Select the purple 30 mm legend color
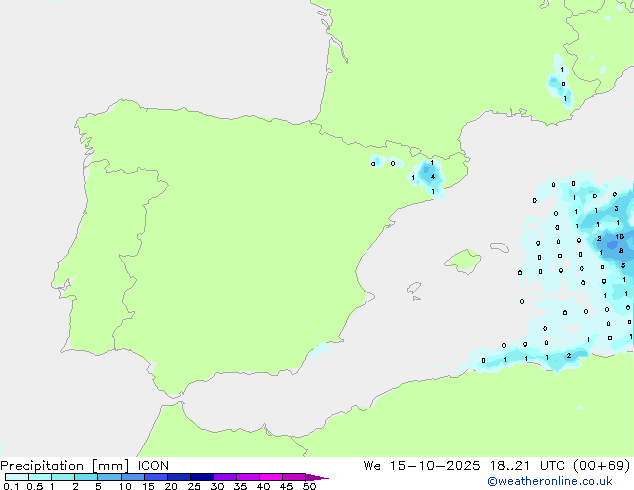Viewport: 634px width, 490px height. [224, 478]
